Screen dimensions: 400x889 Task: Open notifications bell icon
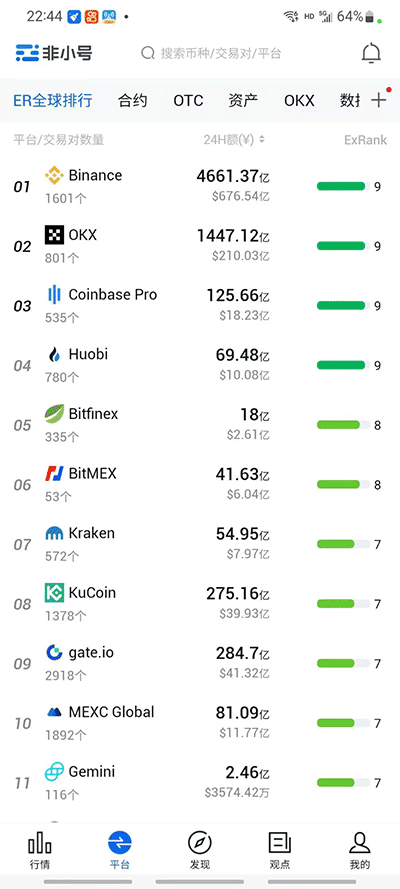371,53
